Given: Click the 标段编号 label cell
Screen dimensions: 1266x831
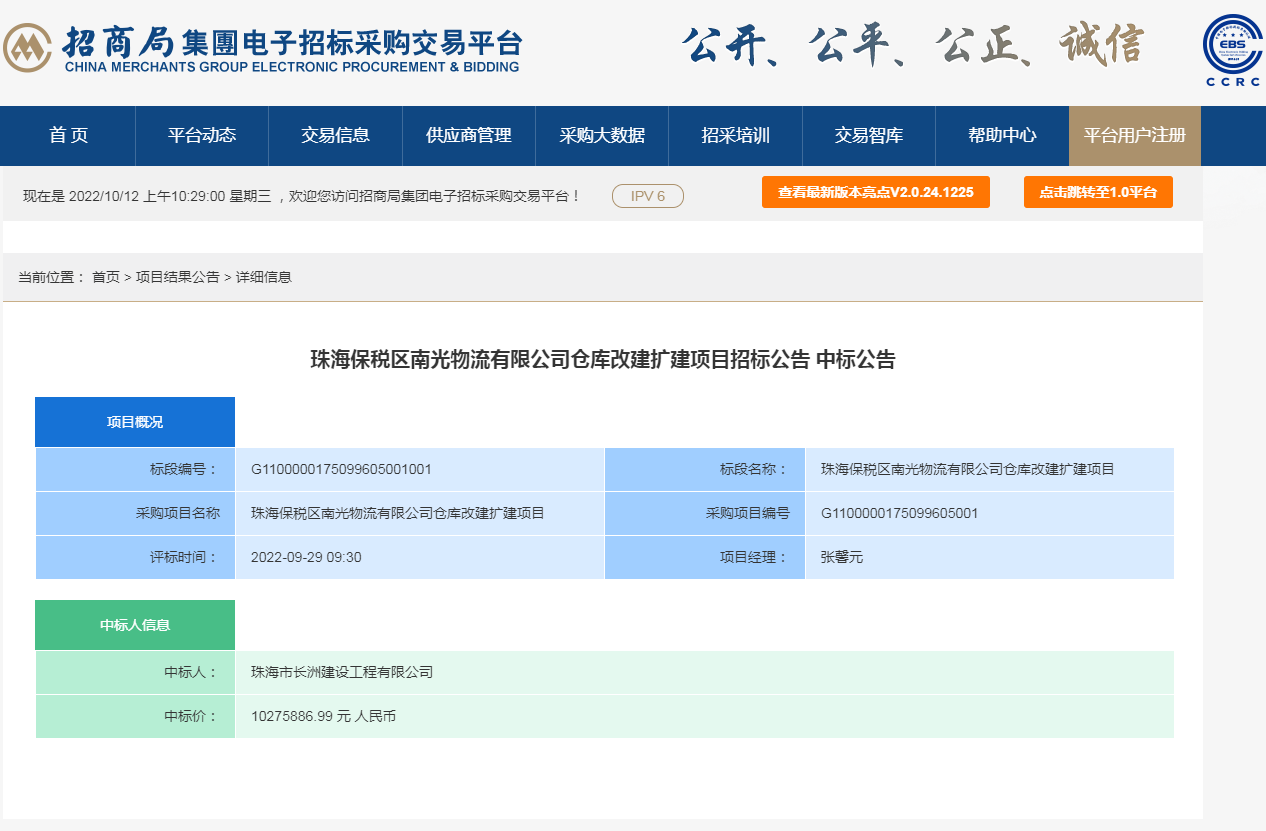Looking at the screenshot, I should tap(135, 469).
